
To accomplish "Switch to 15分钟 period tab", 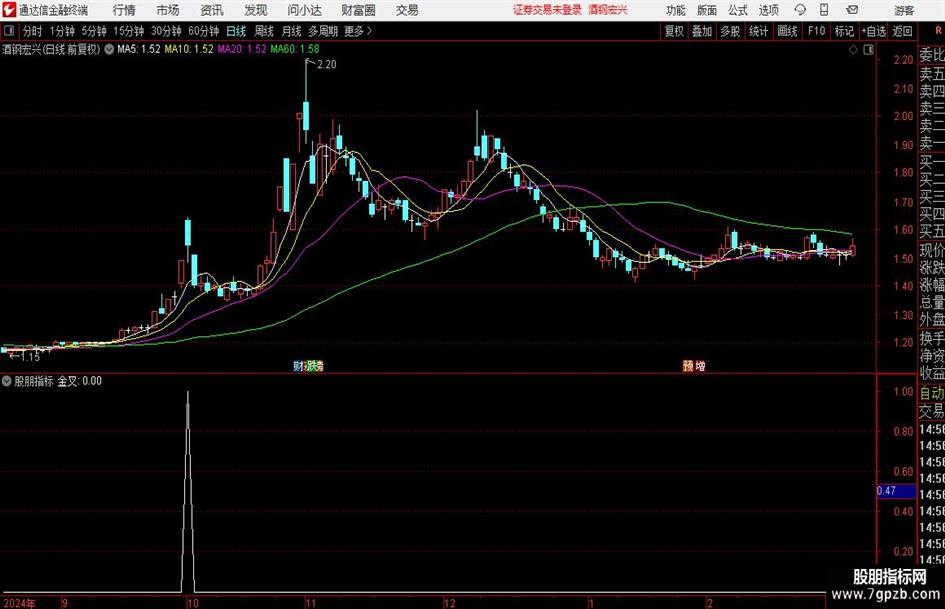I will point(128,31).
